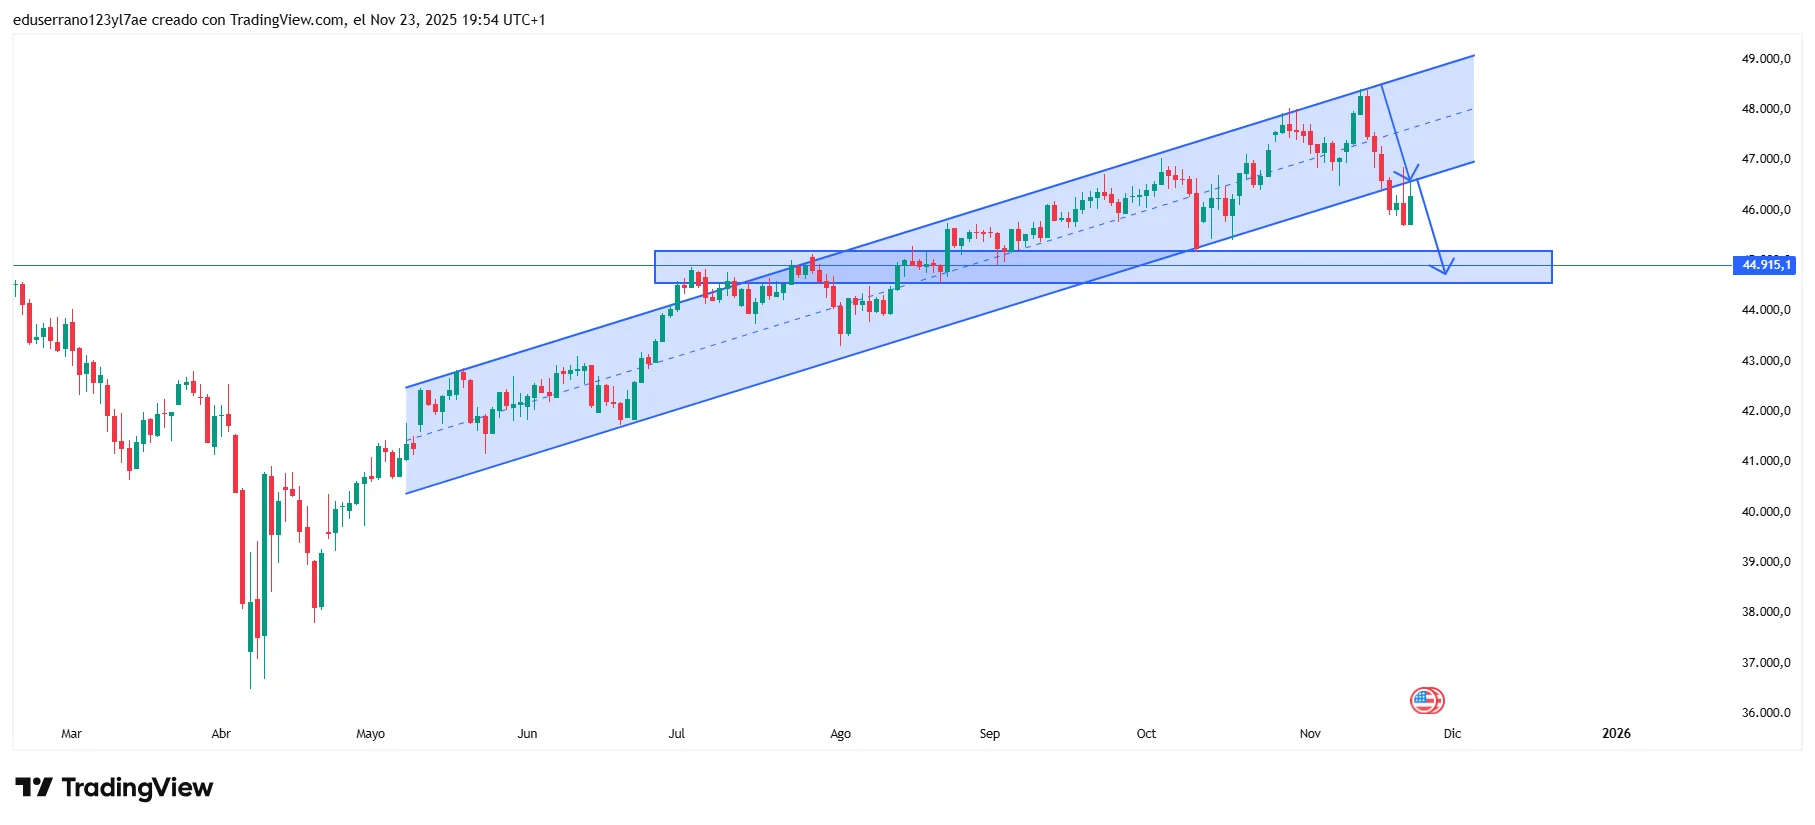1815x825 pixels.
Task: Click the small arrowhead on the lower channel line
Action: pyautogui.click(x=1410, y=177)
